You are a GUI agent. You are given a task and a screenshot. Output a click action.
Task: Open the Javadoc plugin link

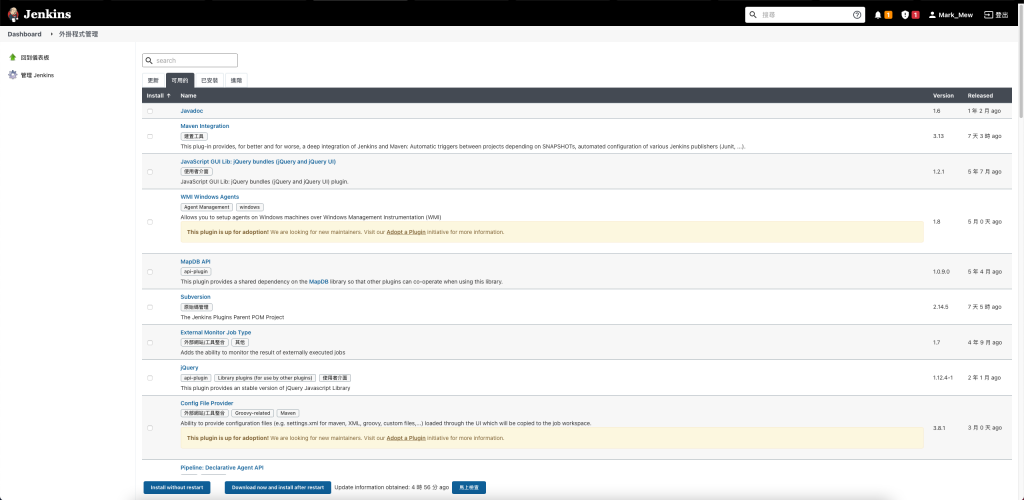coord(191,111)
